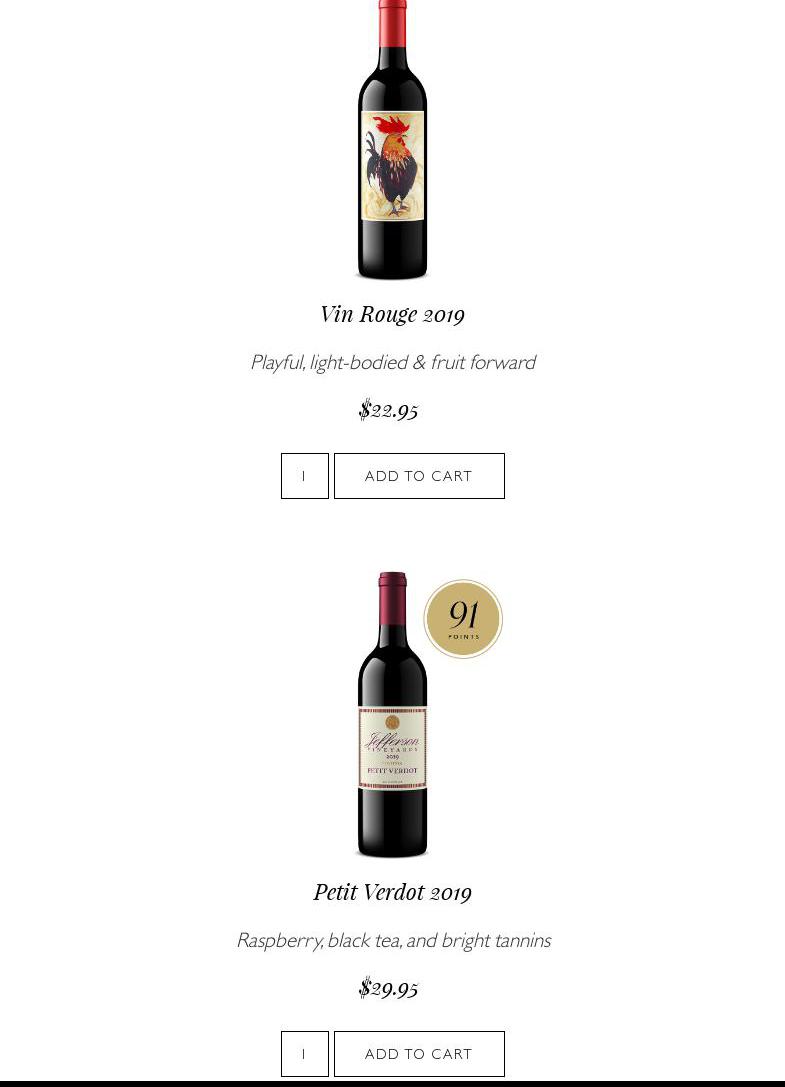Screen dimensions: 785x1087
Task: Select the 'Raspberry, black tea, and bright tannins' text
Action: pos(394,941)
